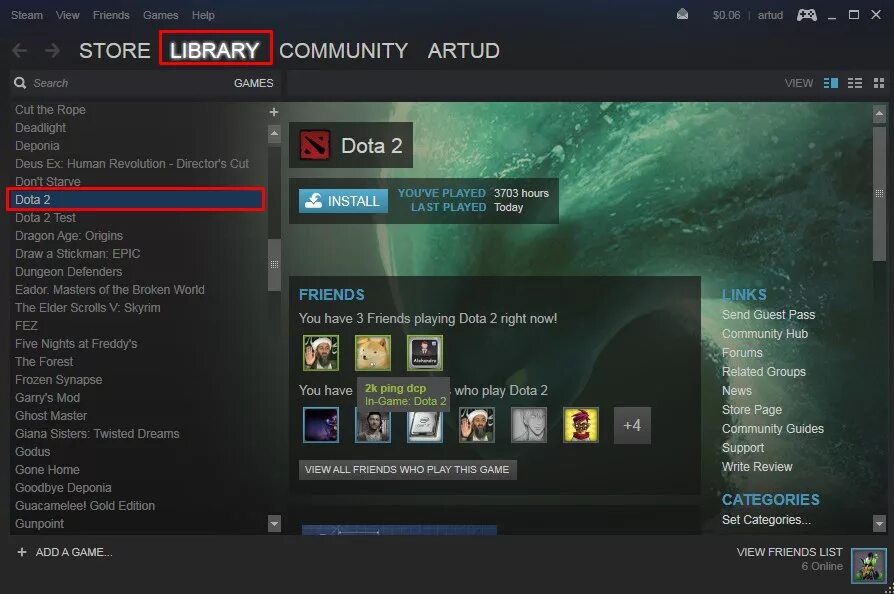Click the wallet balance $0.06
This screenshot has height=594, width=894.
(726, 15)
